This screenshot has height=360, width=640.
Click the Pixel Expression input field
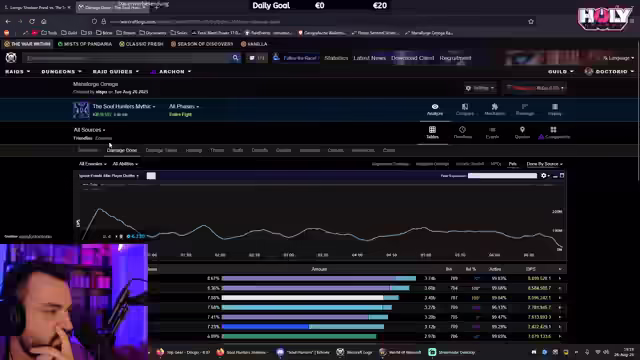tap(502, 176)
